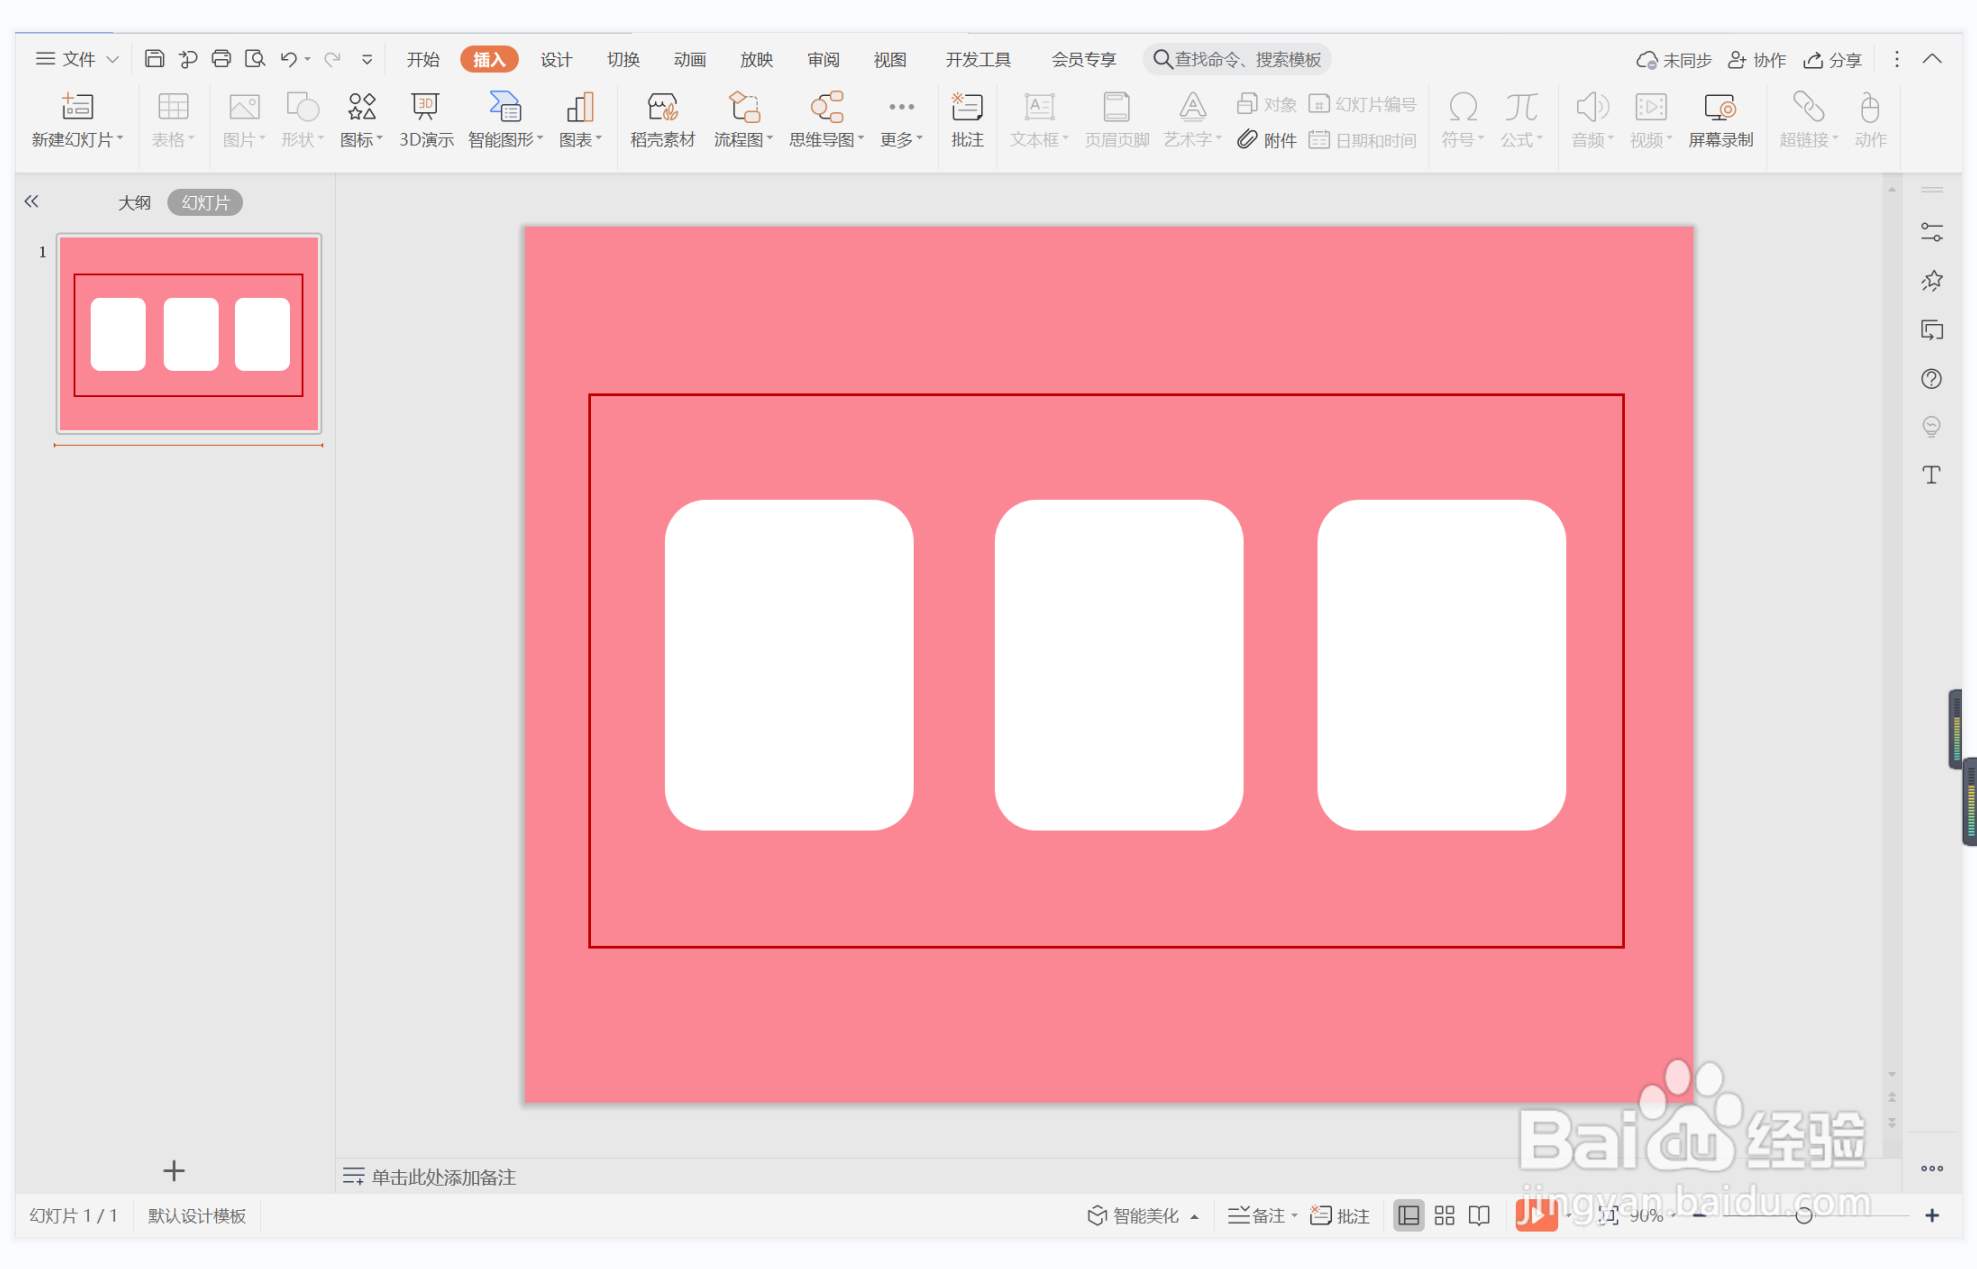Click the save icon in quick toolbar
The width and height of the screenshot is (1977, 1269).
[154, 59]
